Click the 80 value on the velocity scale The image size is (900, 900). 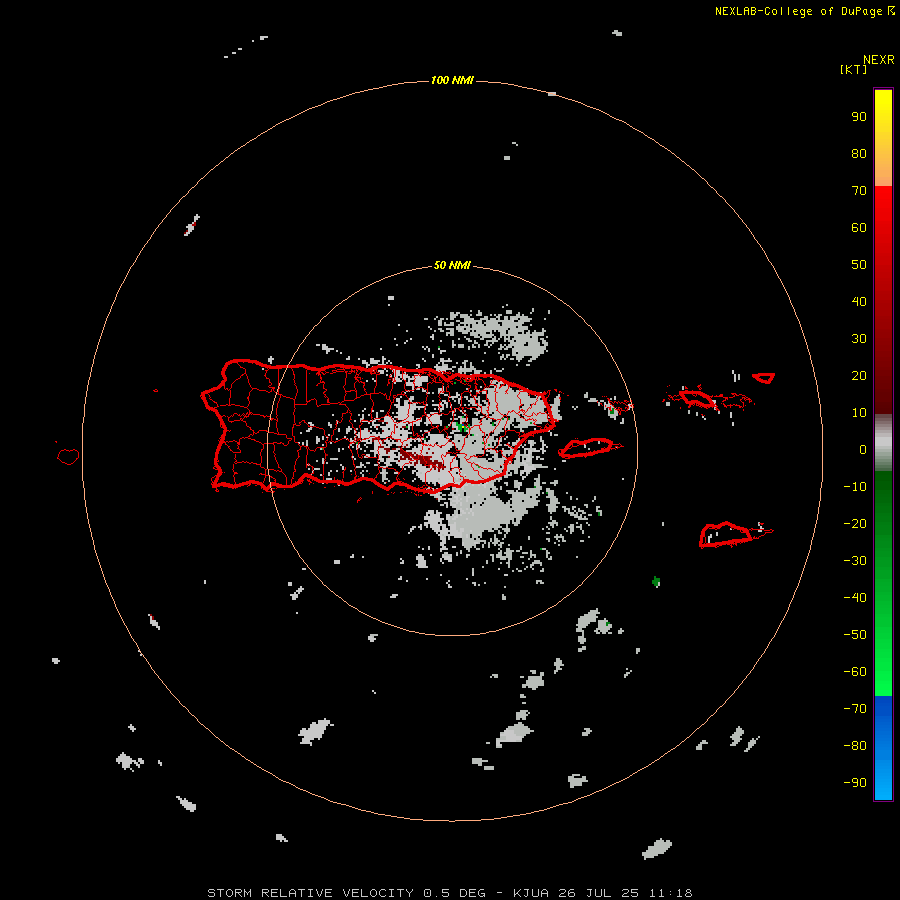[x=859, y=153]
